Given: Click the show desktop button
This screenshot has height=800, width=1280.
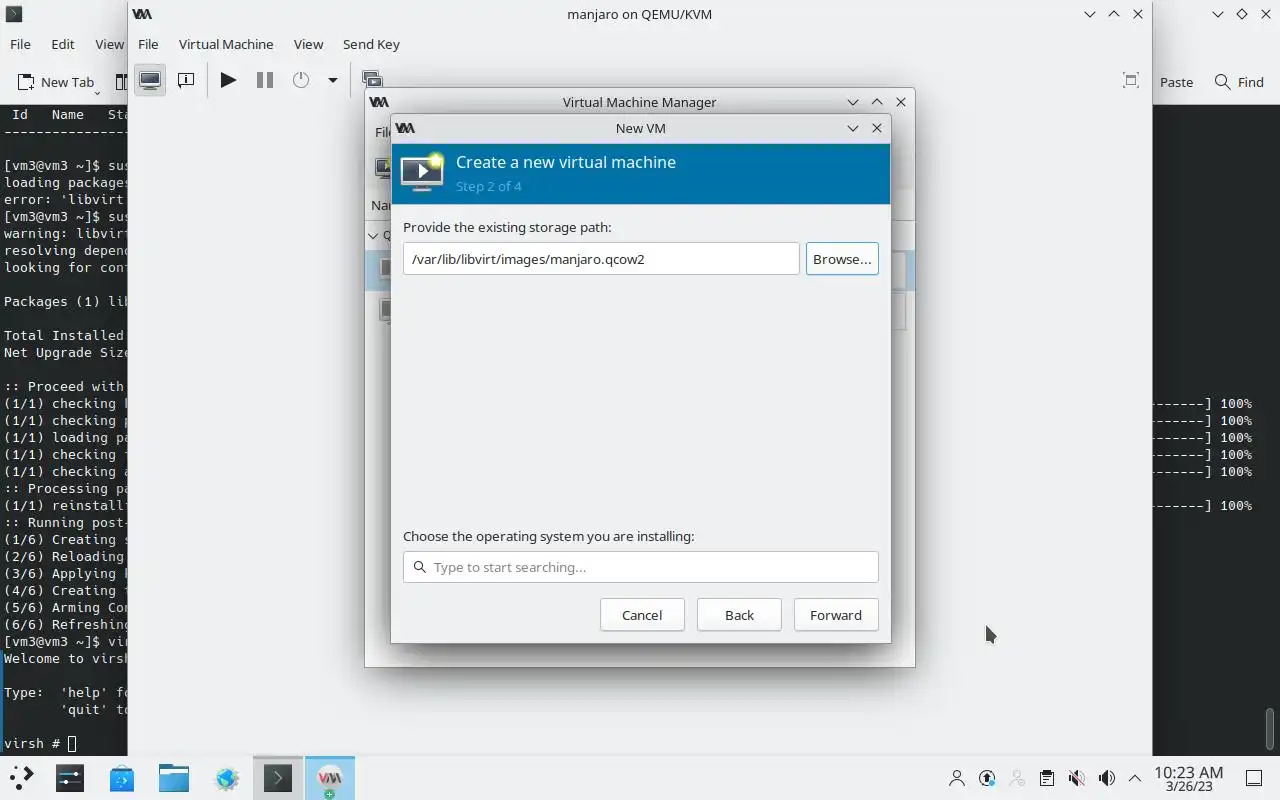Looking at the screenshot, I should [1254, 778].
